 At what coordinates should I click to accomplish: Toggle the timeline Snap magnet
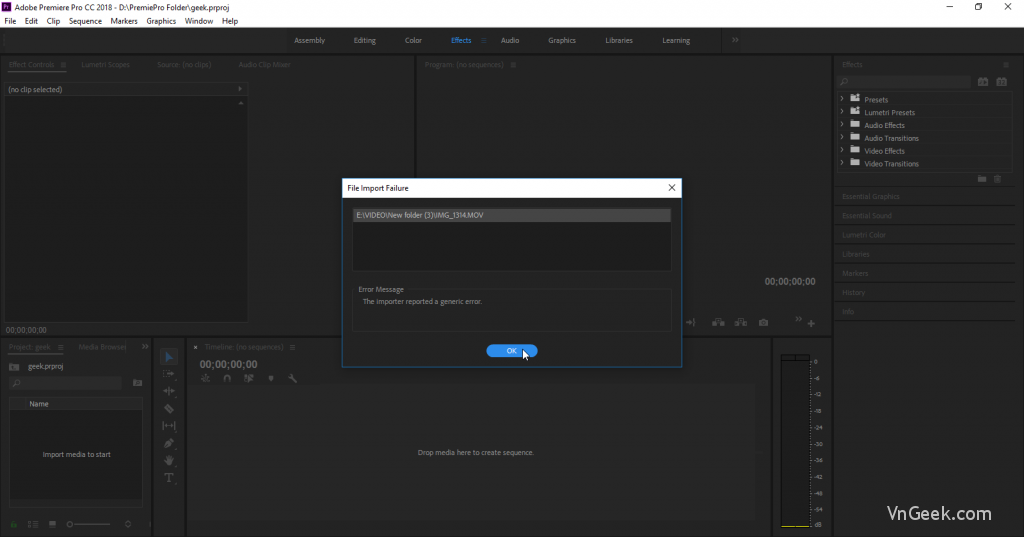pos(227,378)
